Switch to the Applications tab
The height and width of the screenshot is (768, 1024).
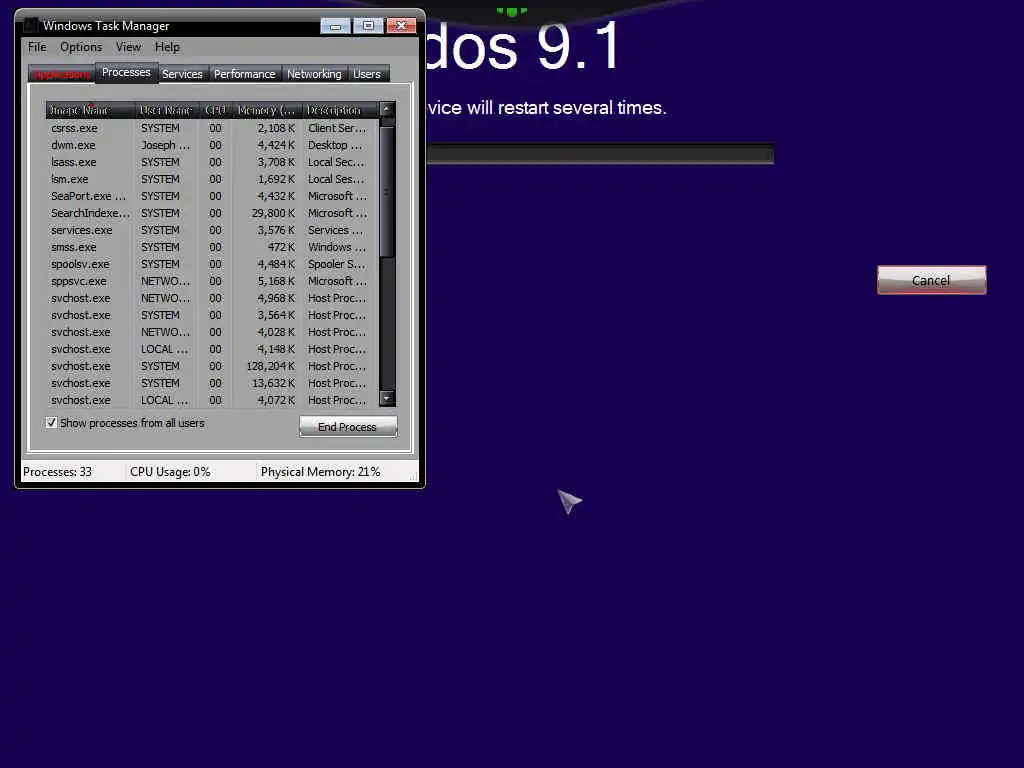point(62,74)
